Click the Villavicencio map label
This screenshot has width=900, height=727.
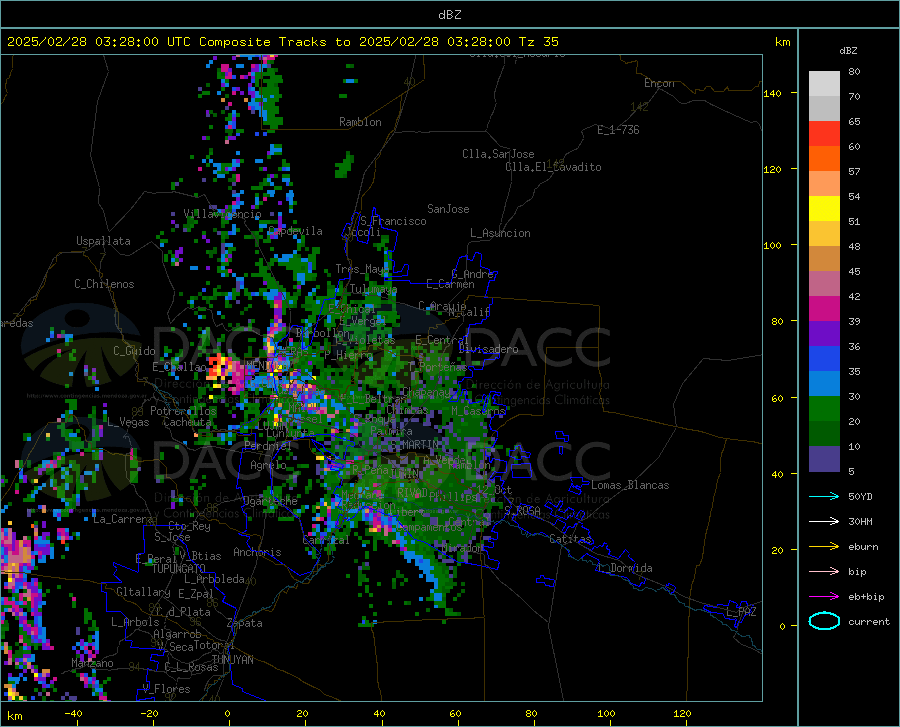pos(222,214)
